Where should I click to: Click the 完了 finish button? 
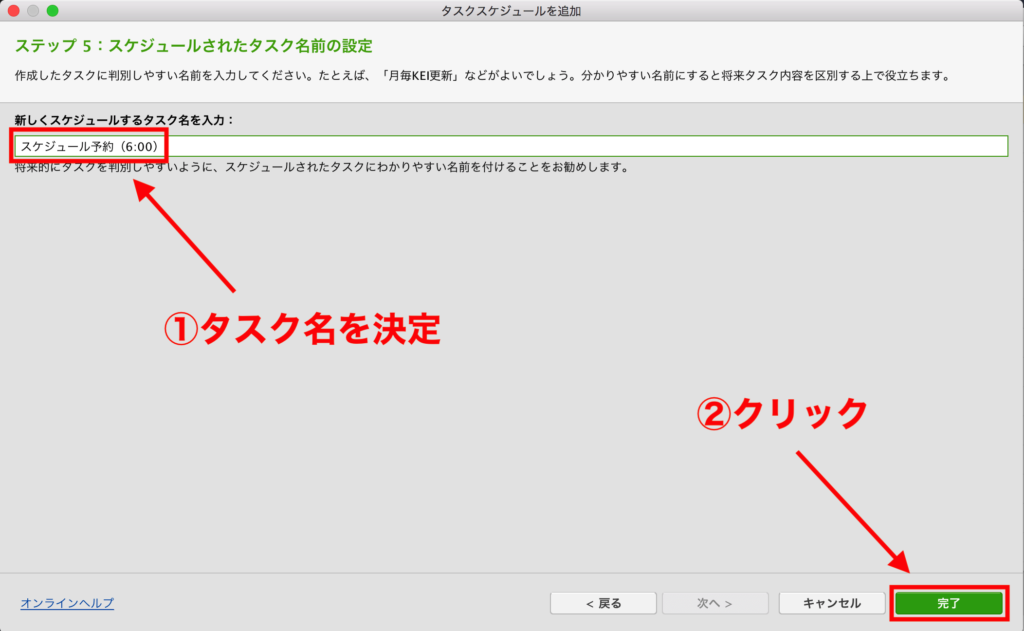[949, 603]
